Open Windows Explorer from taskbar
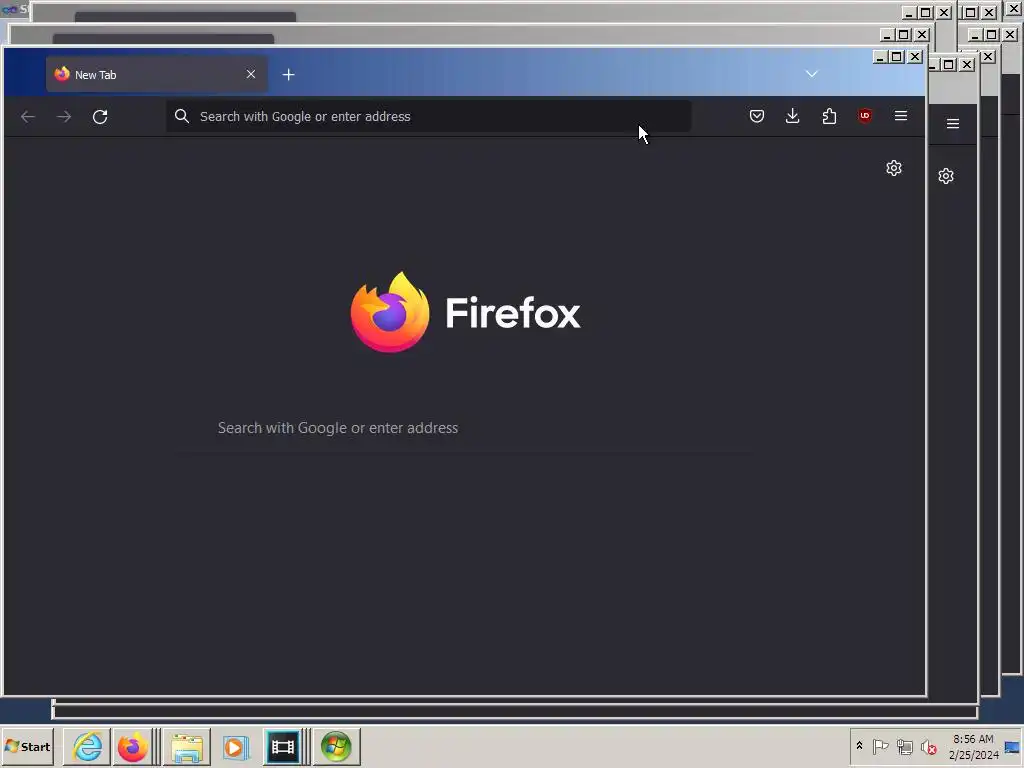The height and width of the screenshot is (768, 1024). (187, 746)
